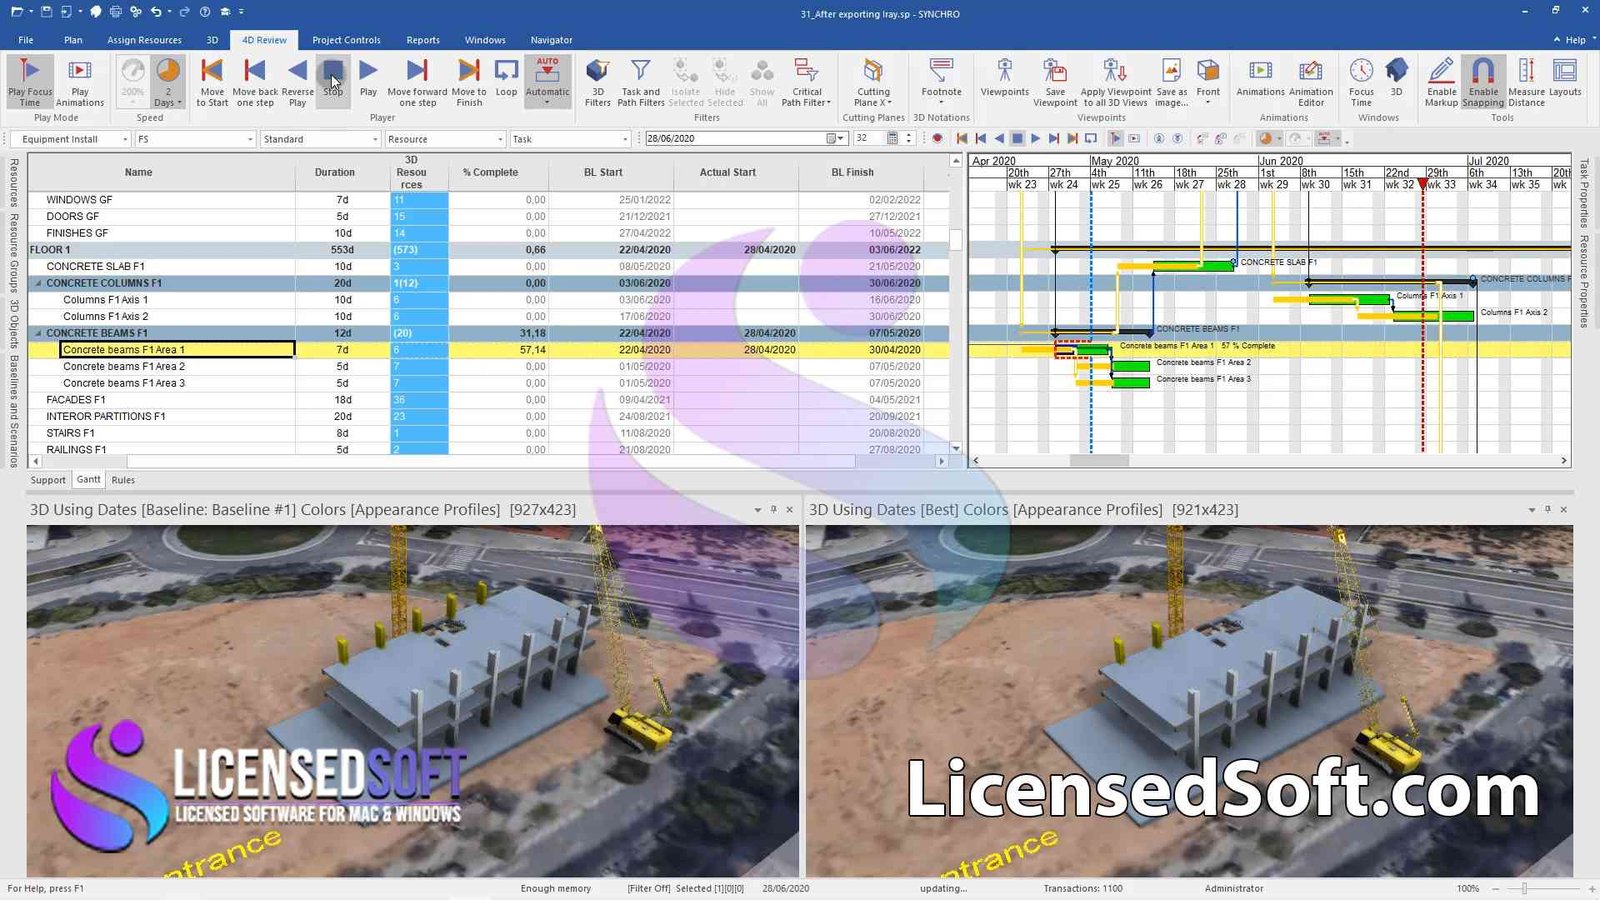
Task: Select the Play Animations mode
Action: (80, 82)
